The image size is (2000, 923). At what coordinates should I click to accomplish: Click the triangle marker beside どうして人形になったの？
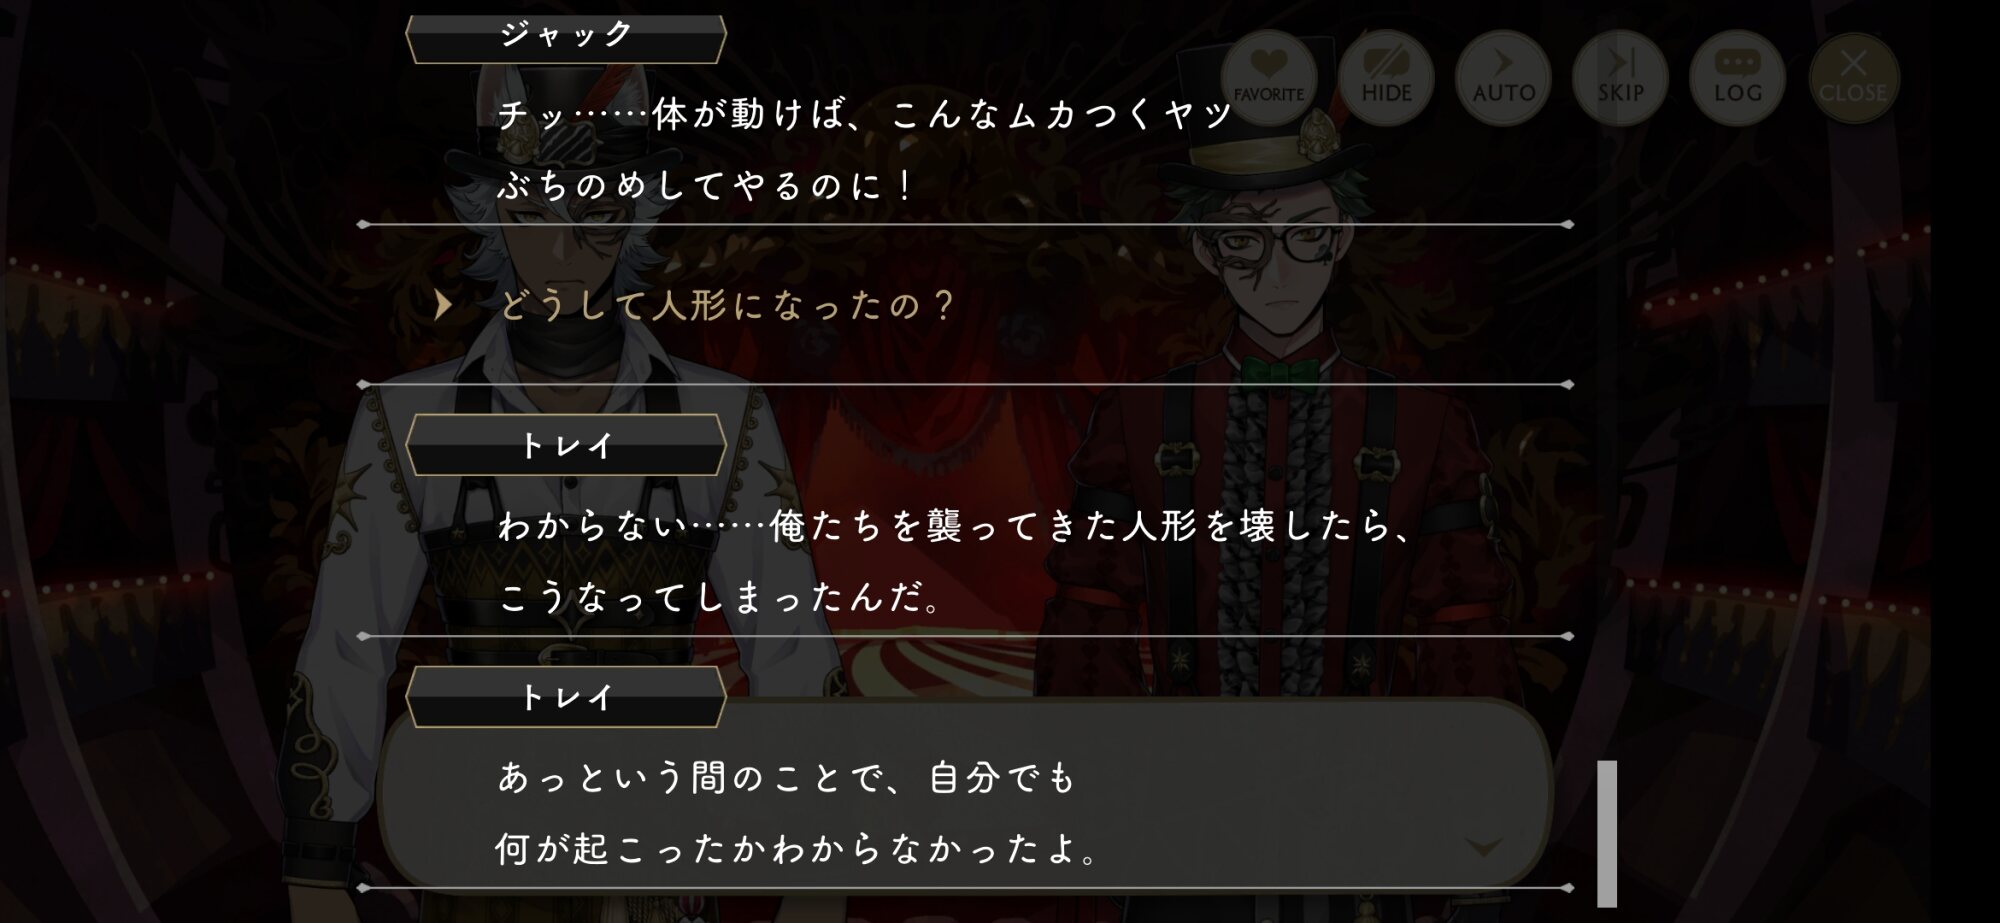443,305
